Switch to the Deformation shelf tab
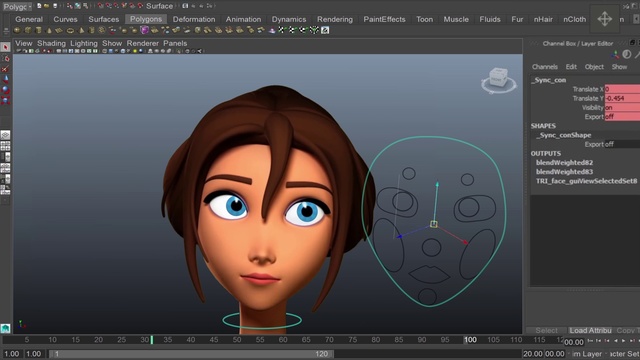 point(194,19)
